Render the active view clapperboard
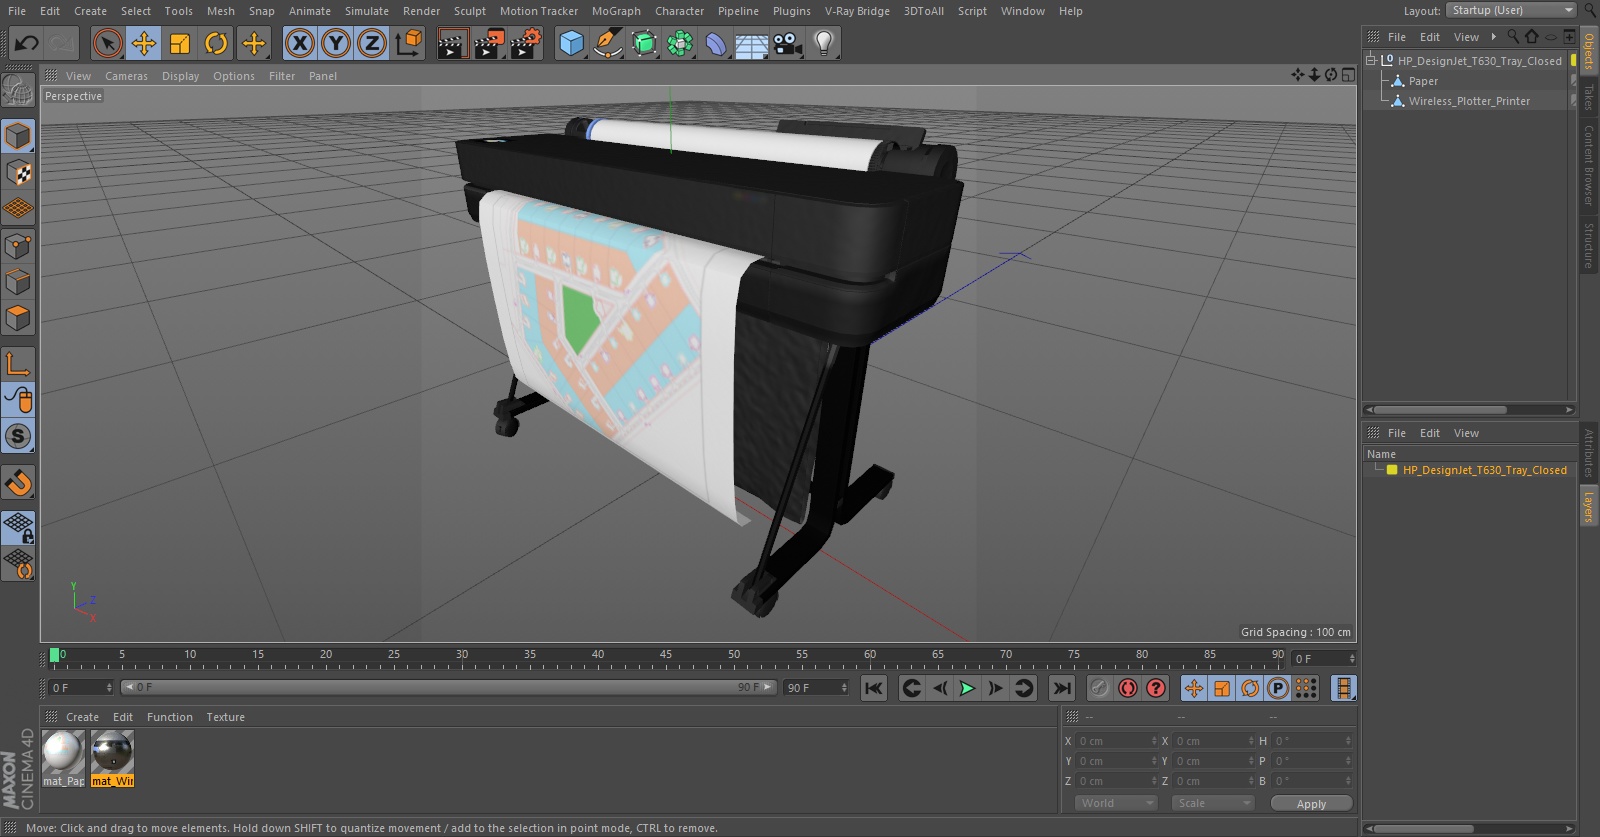Screen dimensions: 1600x837 [x=452, y=43]
